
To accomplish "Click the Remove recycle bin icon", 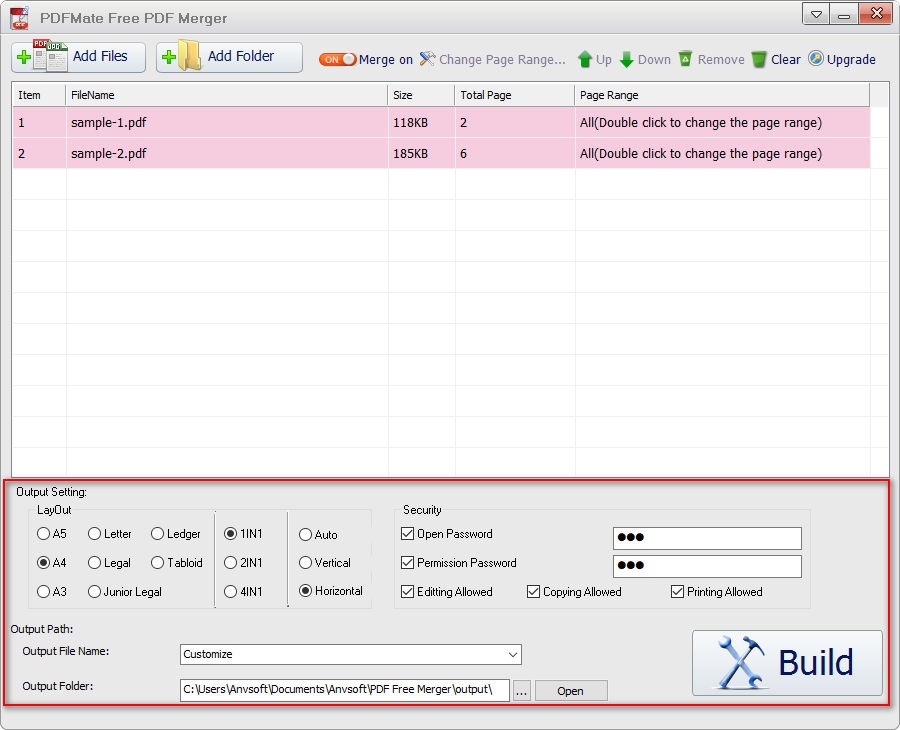I will 685,59.
